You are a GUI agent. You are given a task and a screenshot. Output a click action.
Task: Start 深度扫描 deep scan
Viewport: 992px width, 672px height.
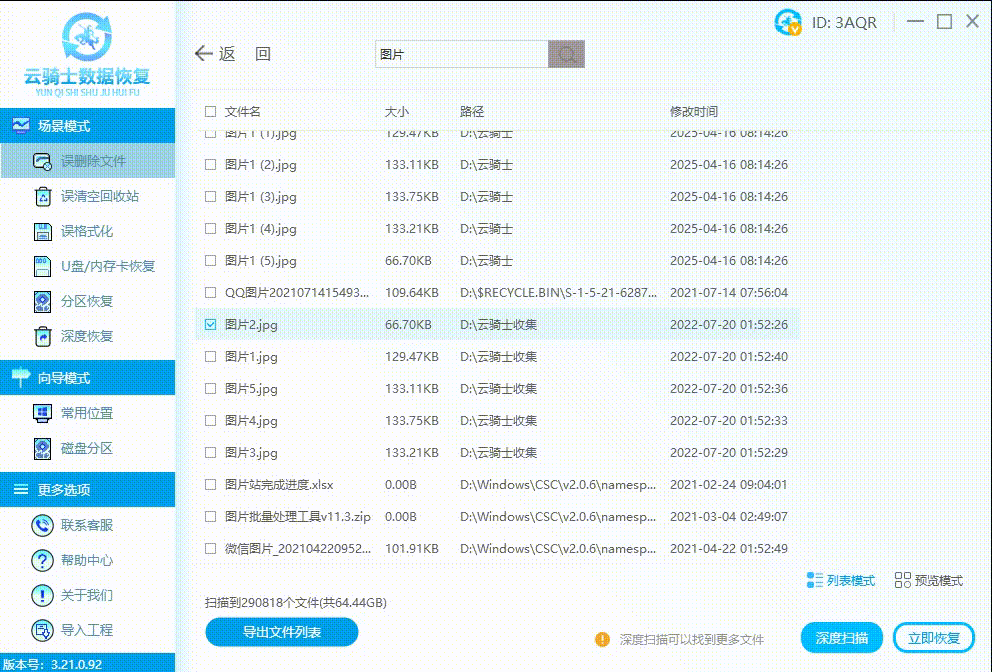[841, 638]
